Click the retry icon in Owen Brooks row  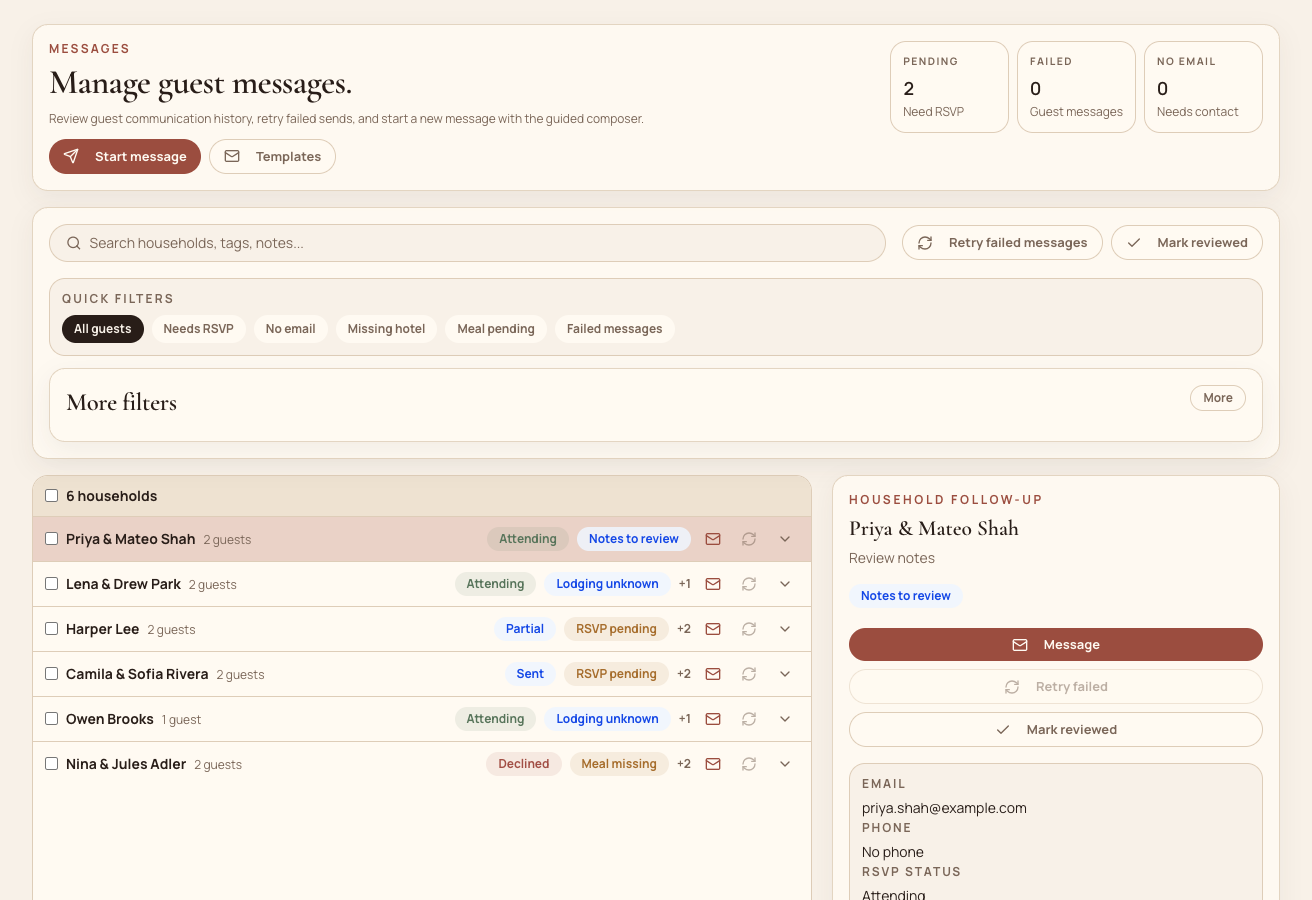pos(749,719)
